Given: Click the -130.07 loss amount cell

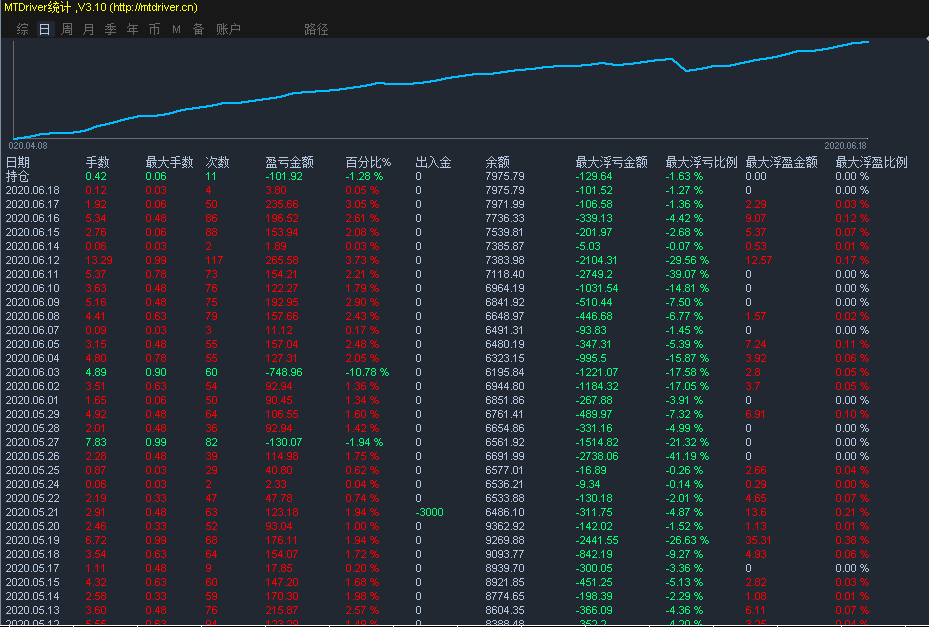Looking at the screenshot, I should coord(284,442).
